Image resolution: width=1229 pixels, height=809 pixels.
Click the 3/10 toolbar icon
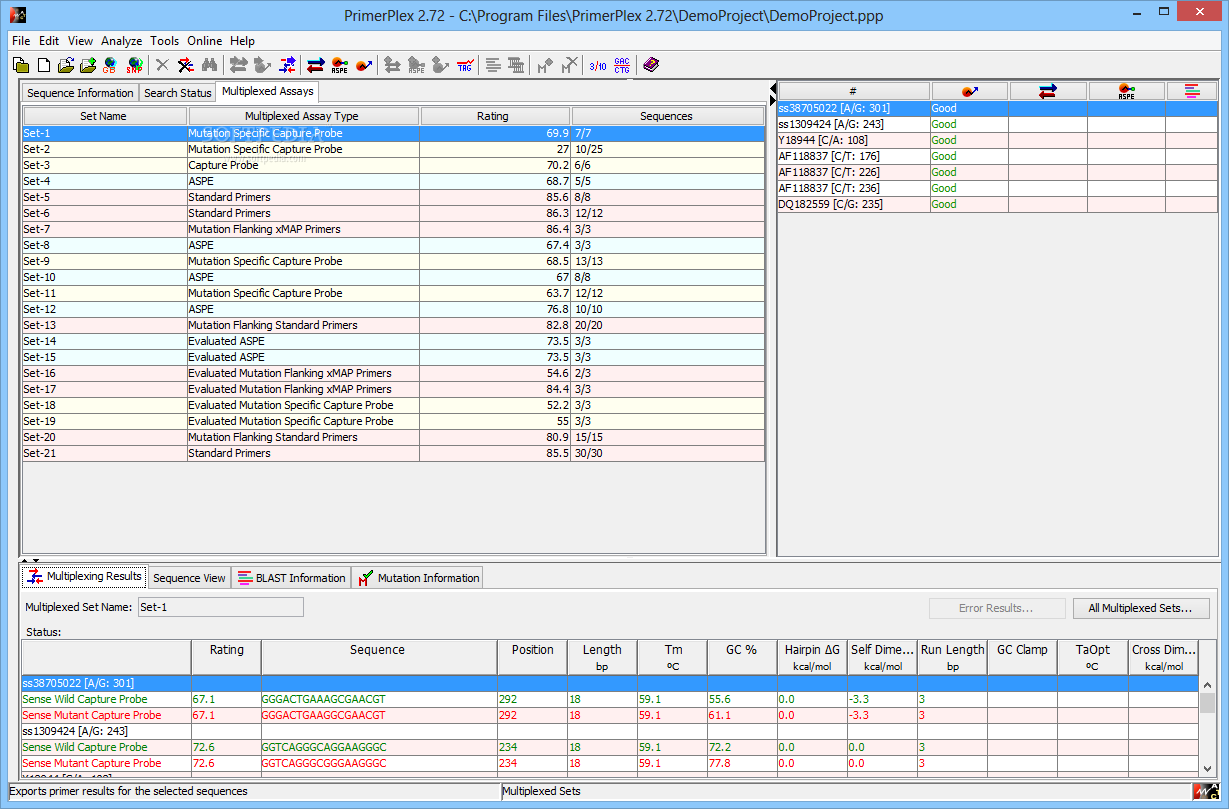click(598, 65)
